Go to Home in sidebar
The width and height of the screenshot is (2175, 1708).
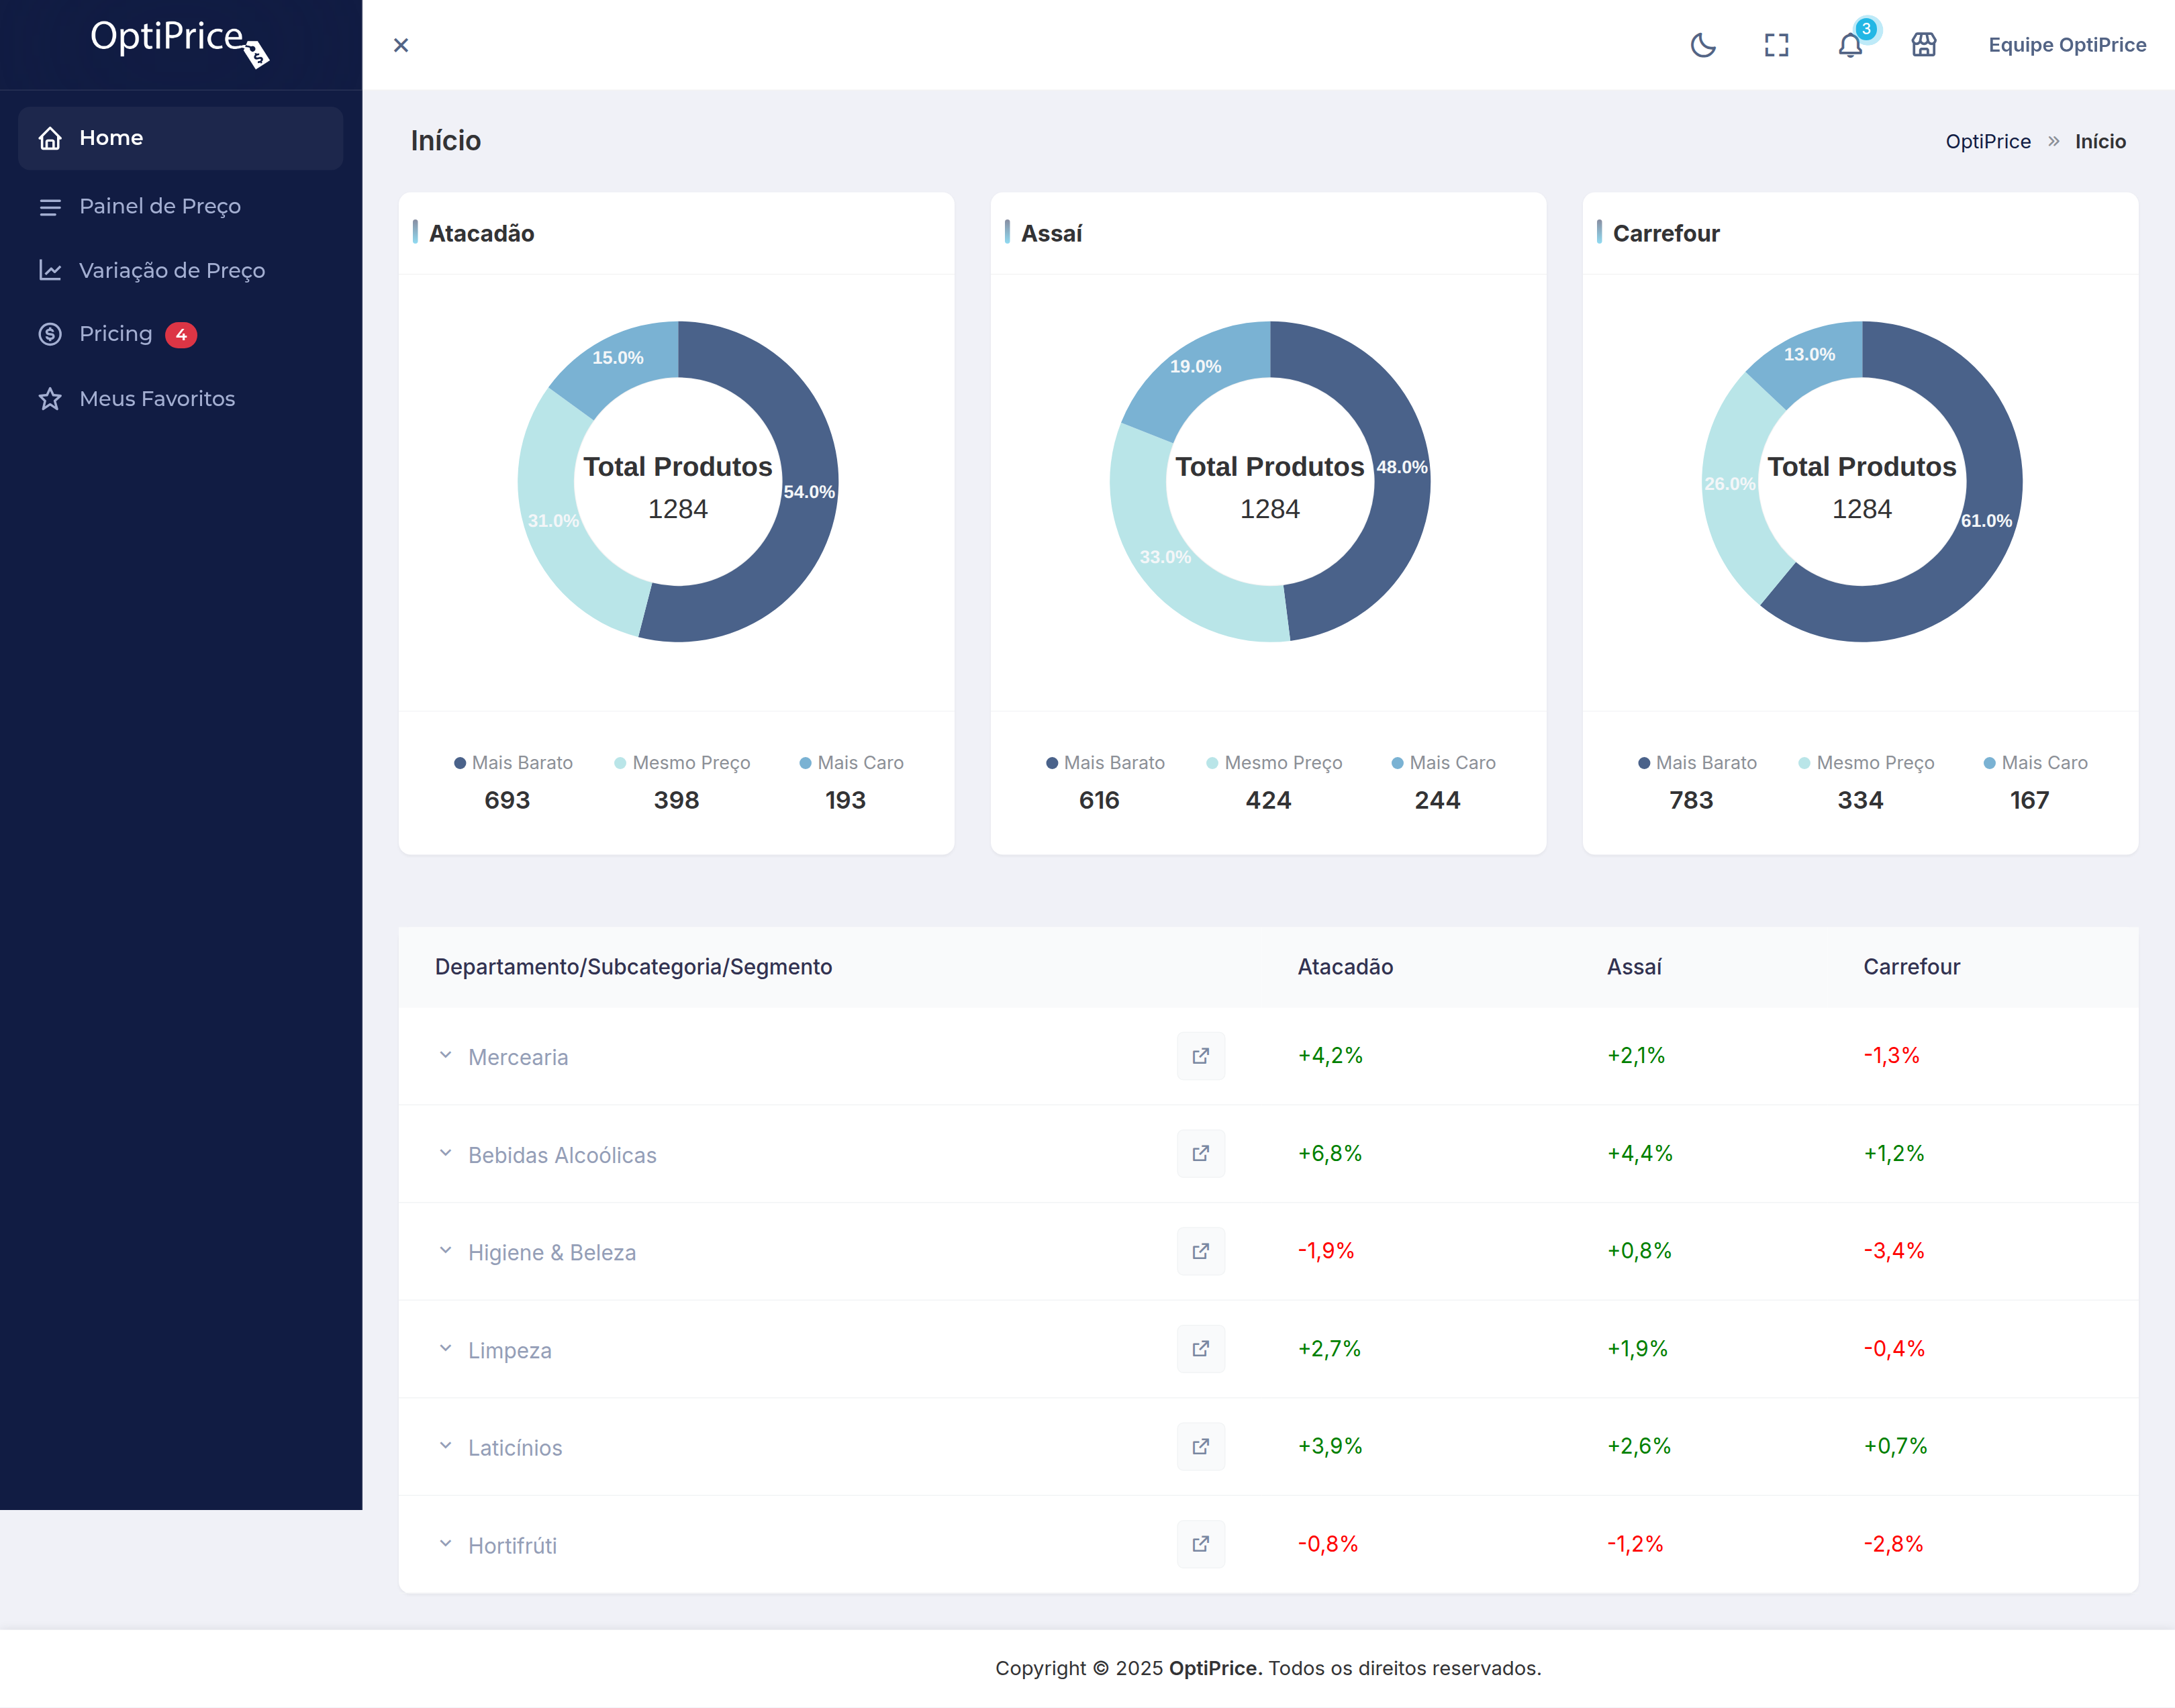coord(181,138)
